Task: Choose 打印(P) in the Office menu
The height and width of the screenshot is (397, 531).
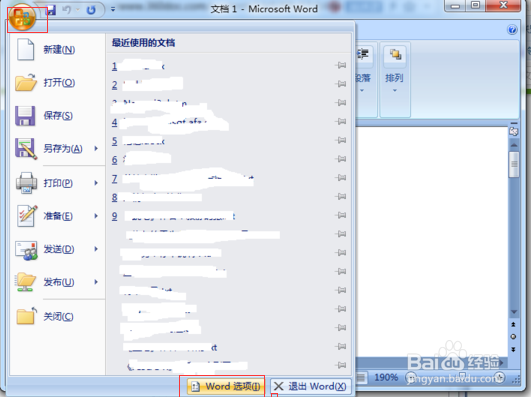Action: (x=58, y=183)
